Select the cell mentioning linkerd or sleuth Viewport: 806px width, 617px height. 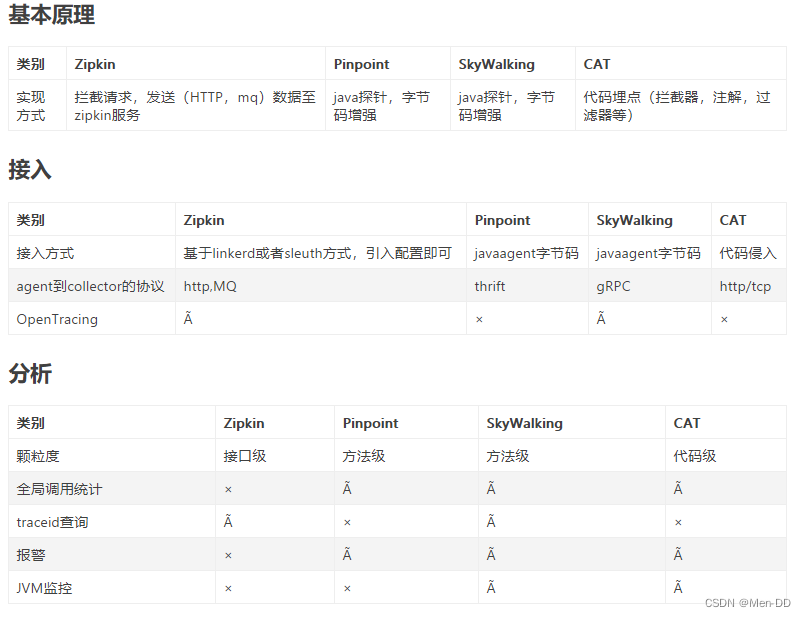[x=317, y=253]
